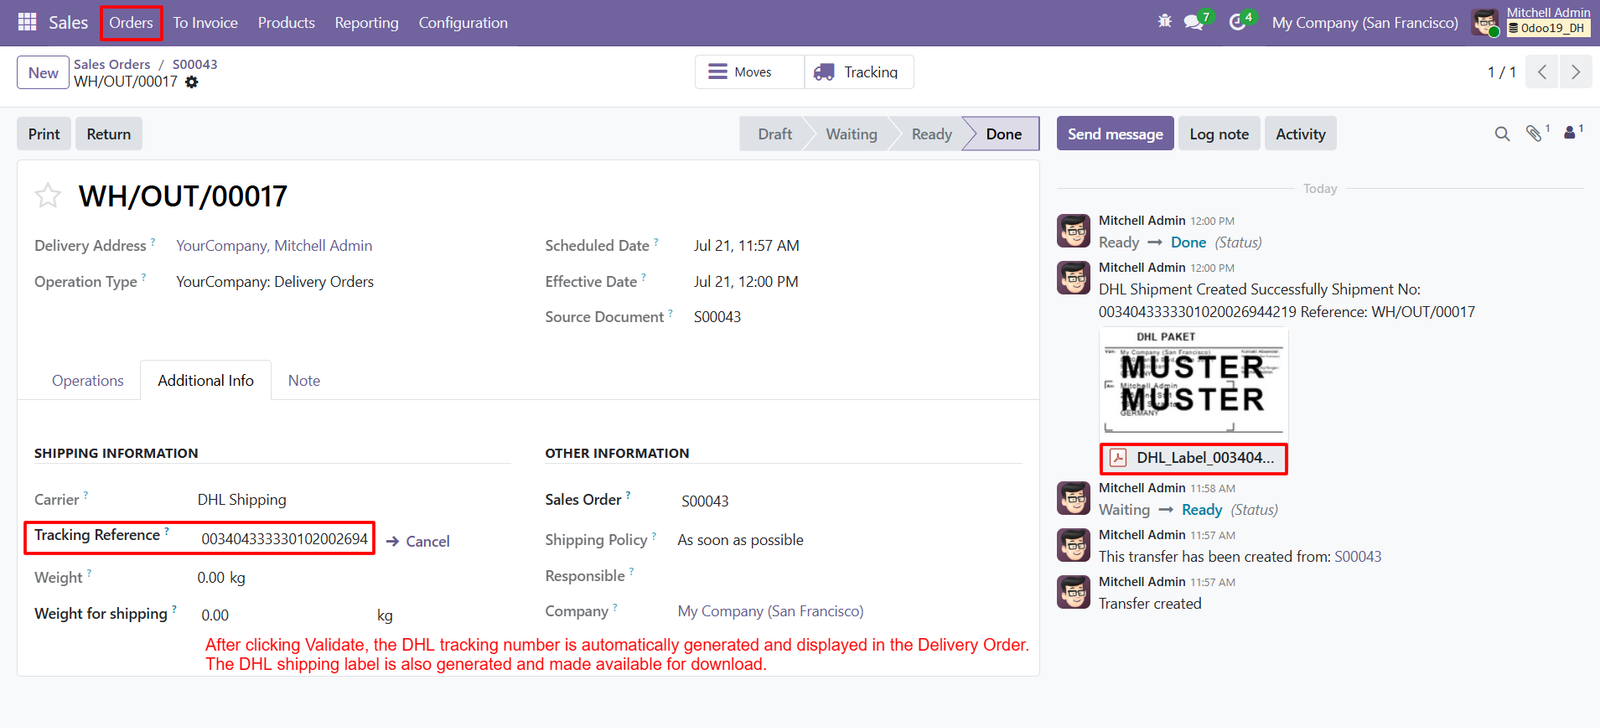Viewport: 1600px width, 728px height.
Task: Open Sales Orders breadcrumb link
Action: (112, 64)
